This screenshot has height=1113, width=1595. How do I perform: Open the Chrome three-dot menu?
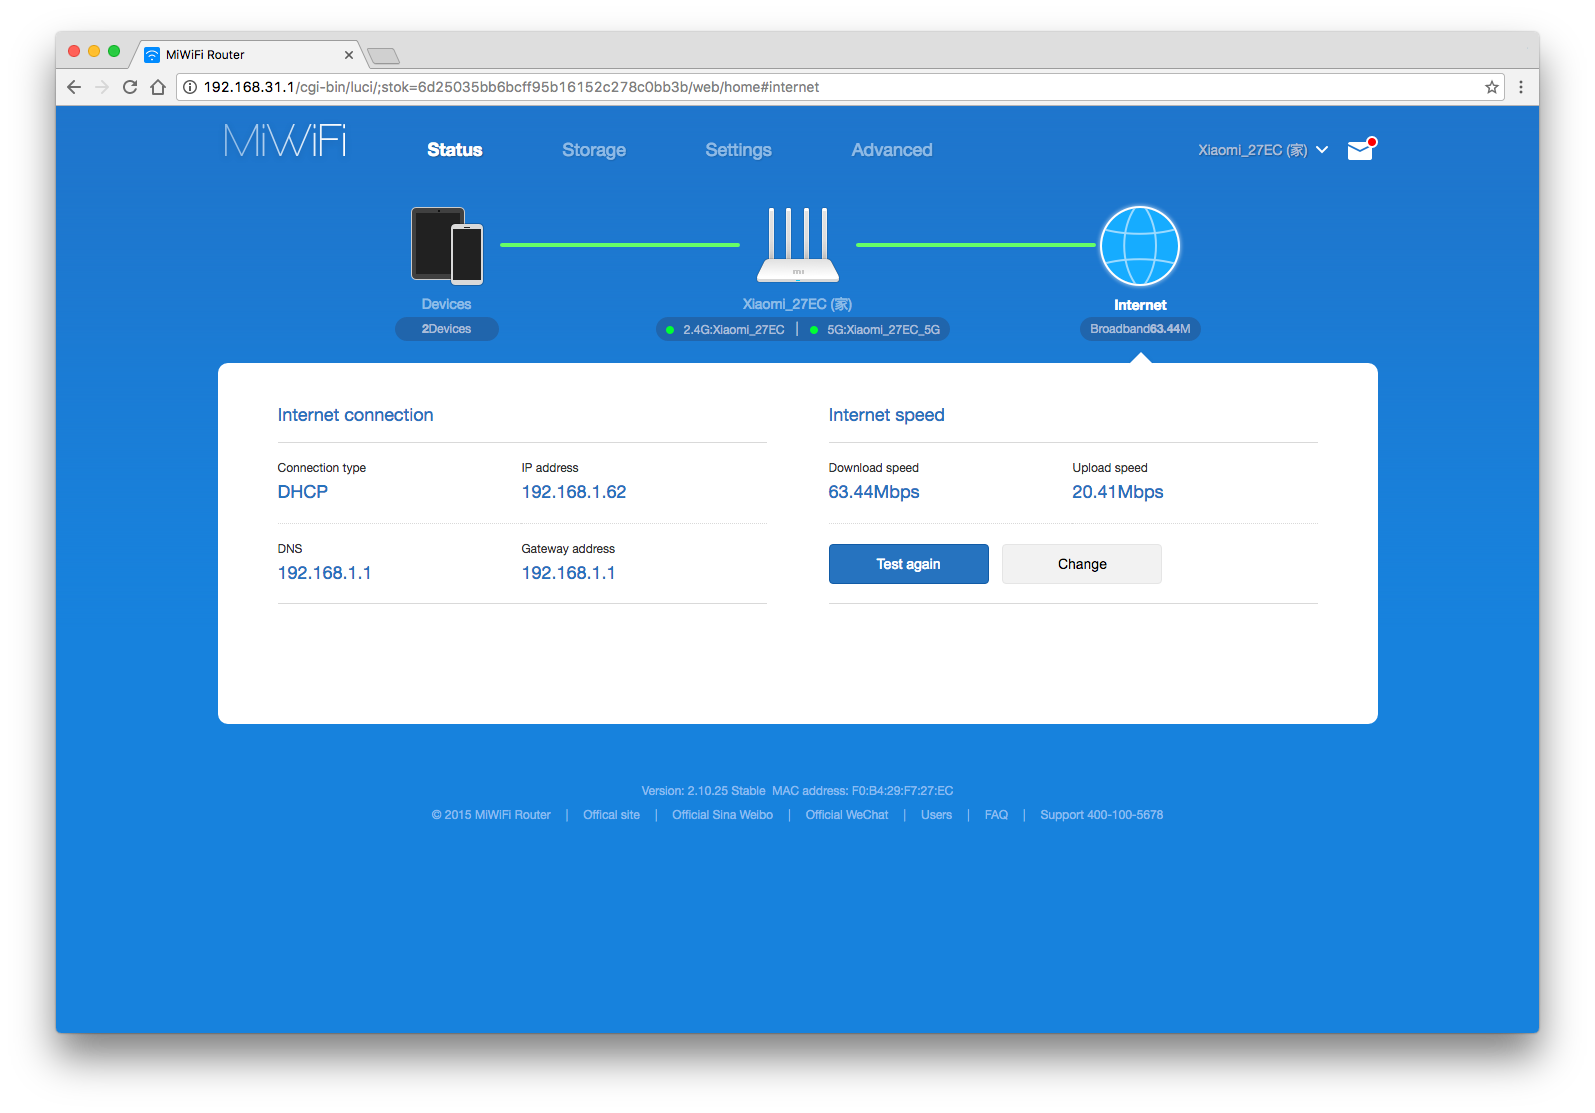pyautogui.click(x=1521, y=87)
